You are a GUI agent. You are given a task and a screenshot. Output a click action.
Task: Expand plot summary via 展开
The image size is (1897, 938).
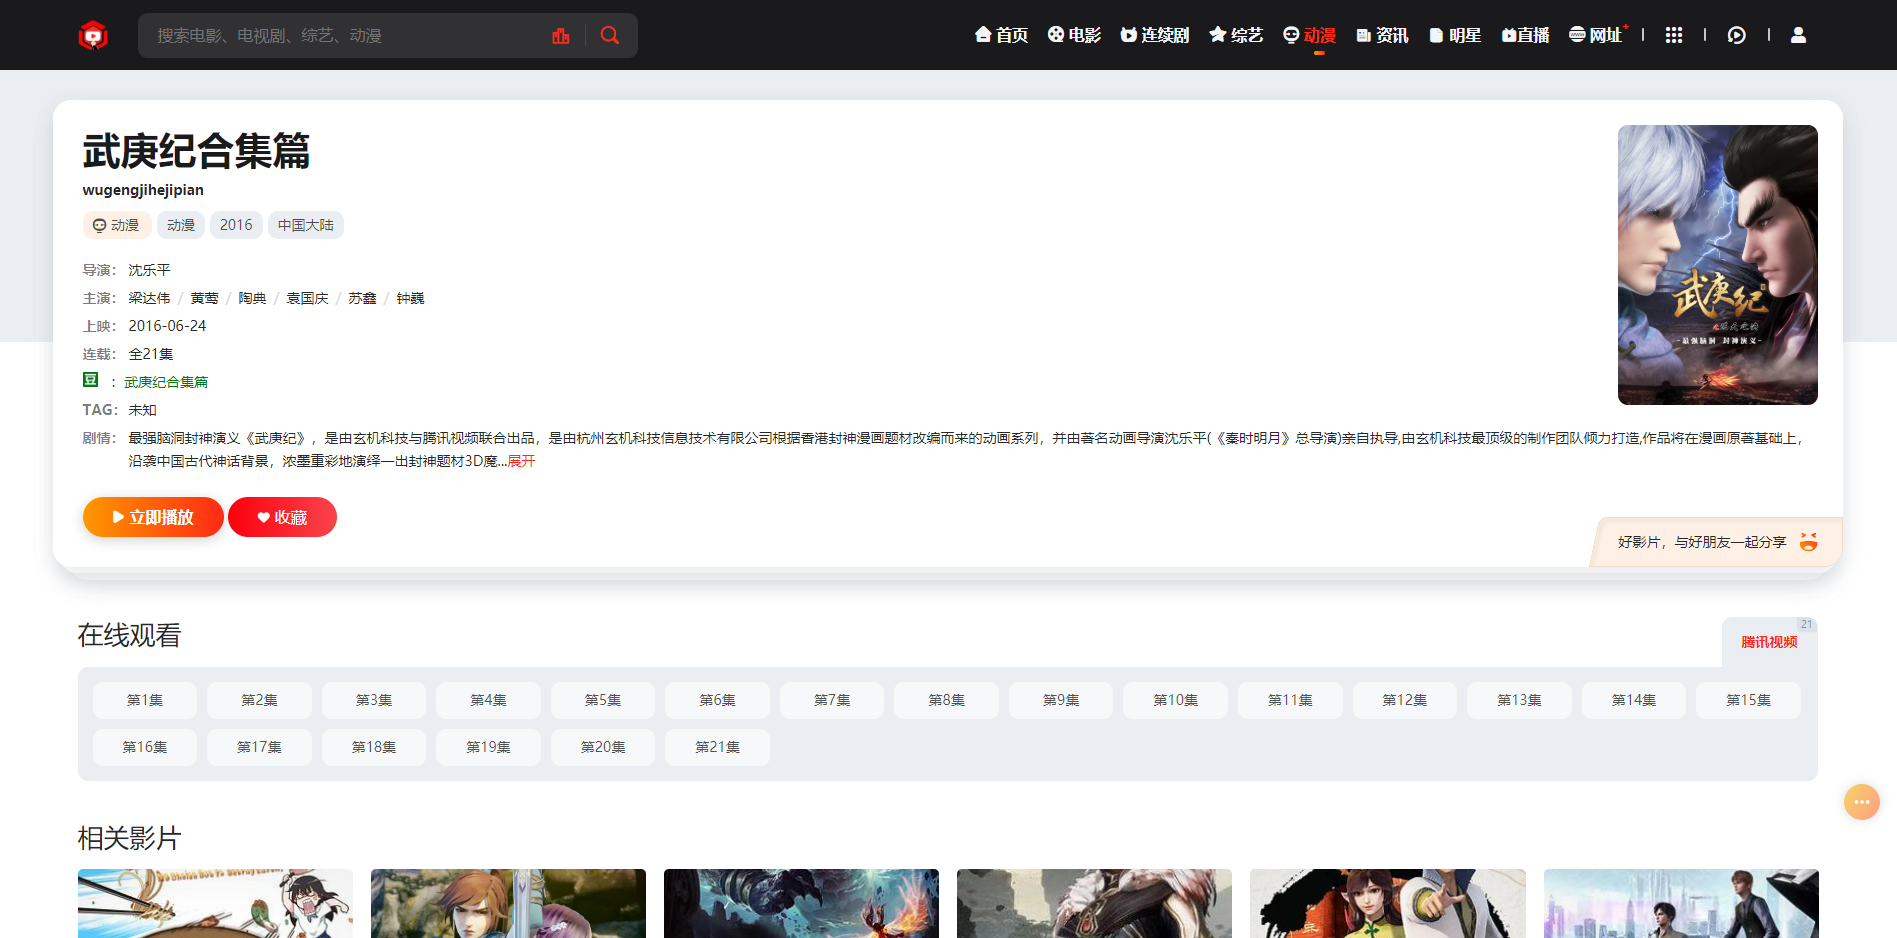[x=522, y=461]
